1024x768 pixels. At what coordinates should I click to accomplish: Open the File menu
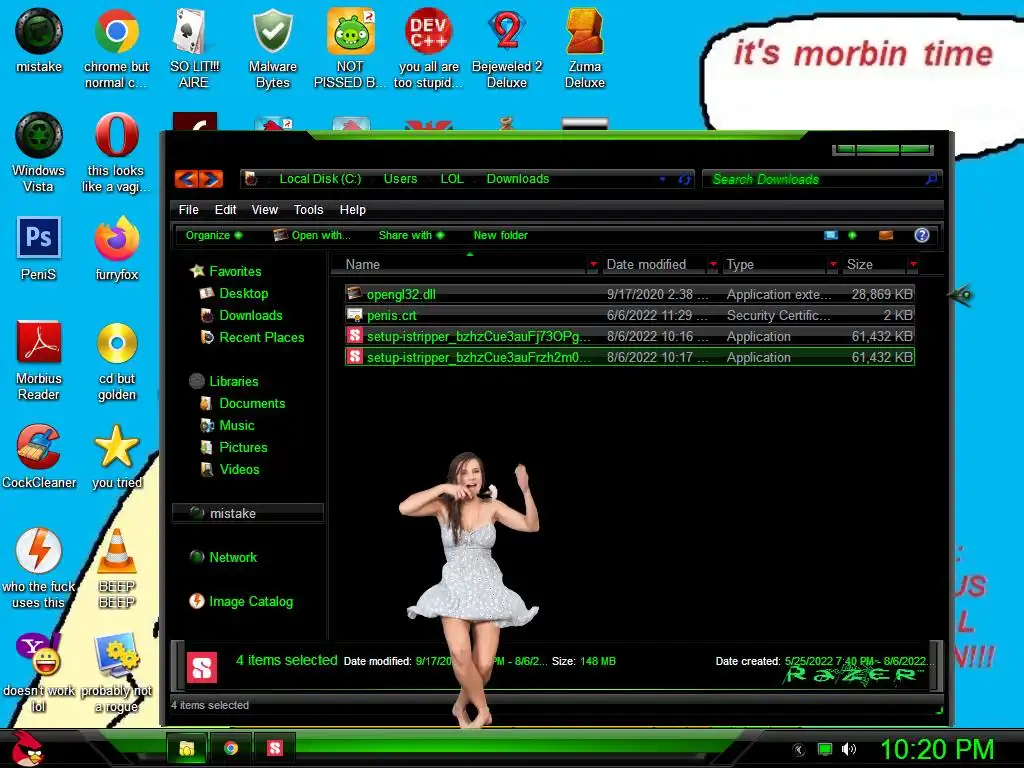point(188,210)
